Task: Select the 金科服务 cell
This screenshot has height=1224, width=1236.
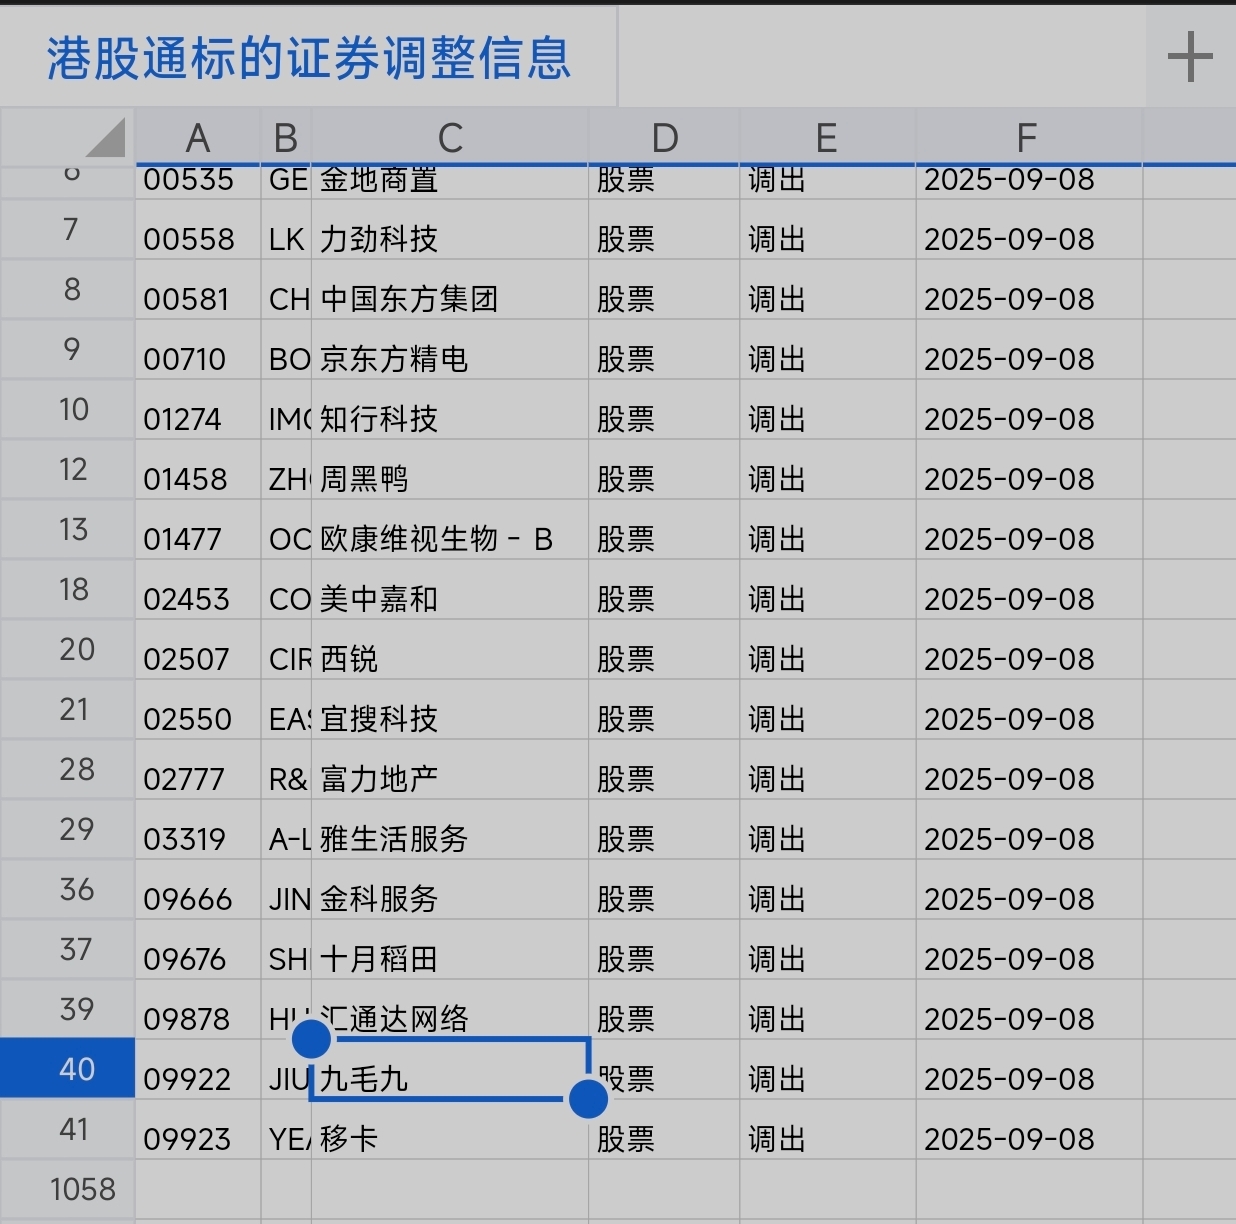Action: tap(450, 890)
